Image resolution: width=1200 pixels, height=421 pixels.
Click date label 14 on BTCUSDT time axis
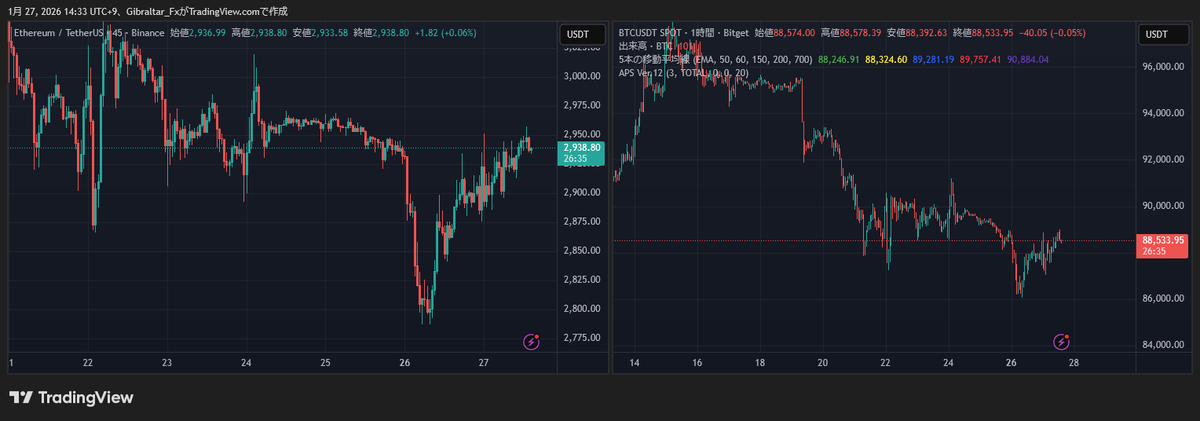(x=636, y=364)
